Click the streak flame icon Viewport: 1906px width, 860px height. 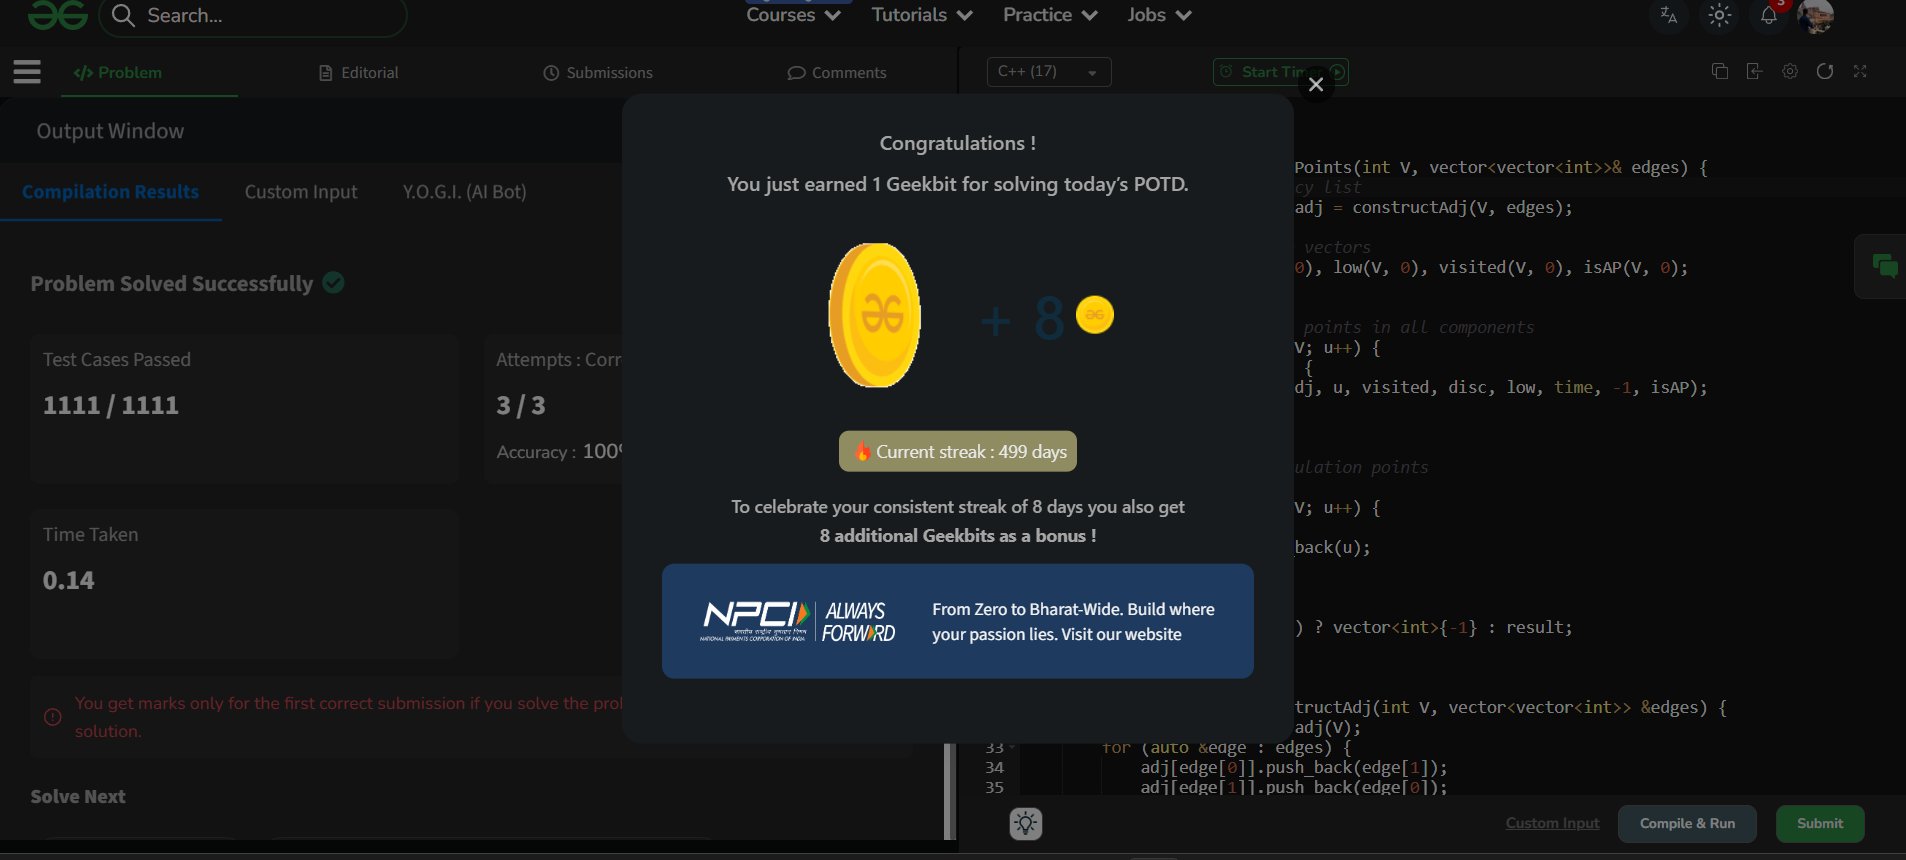(x=862, y=451)
